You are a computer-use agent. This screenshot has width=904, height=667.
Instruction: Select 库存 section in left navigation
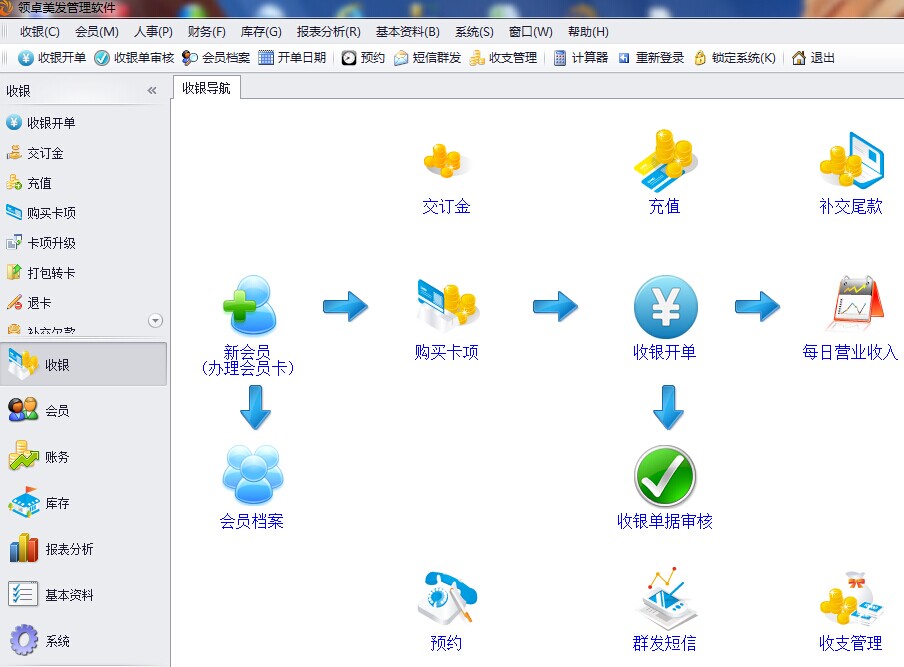click(57, 503)
